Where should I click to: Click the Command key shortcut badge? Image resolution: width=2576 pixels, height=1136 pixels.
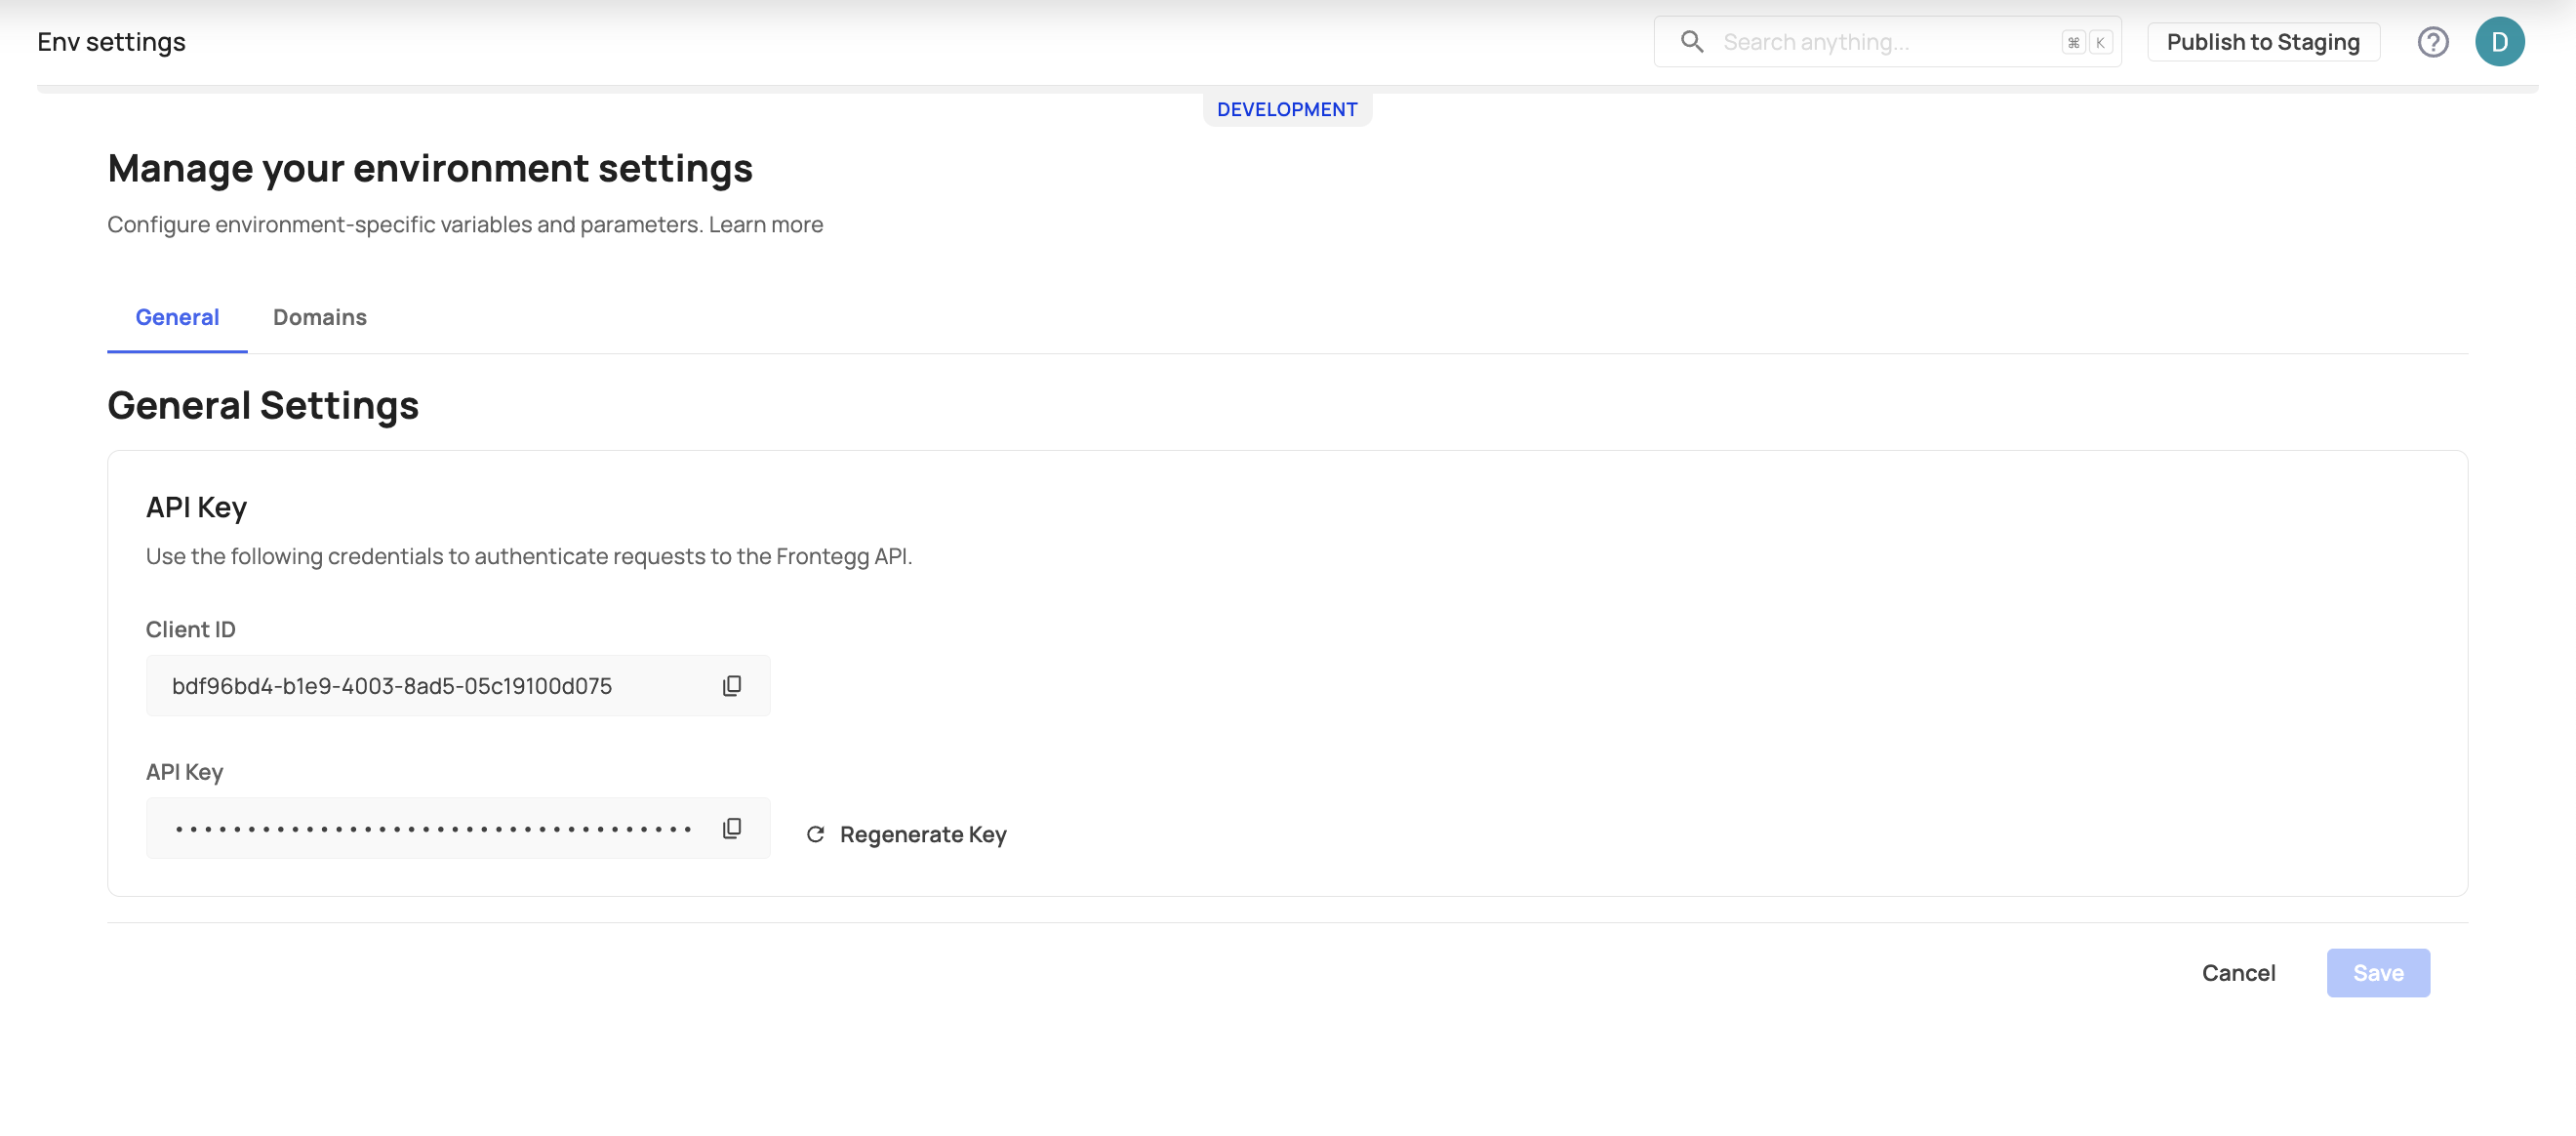pos(2073,42)
